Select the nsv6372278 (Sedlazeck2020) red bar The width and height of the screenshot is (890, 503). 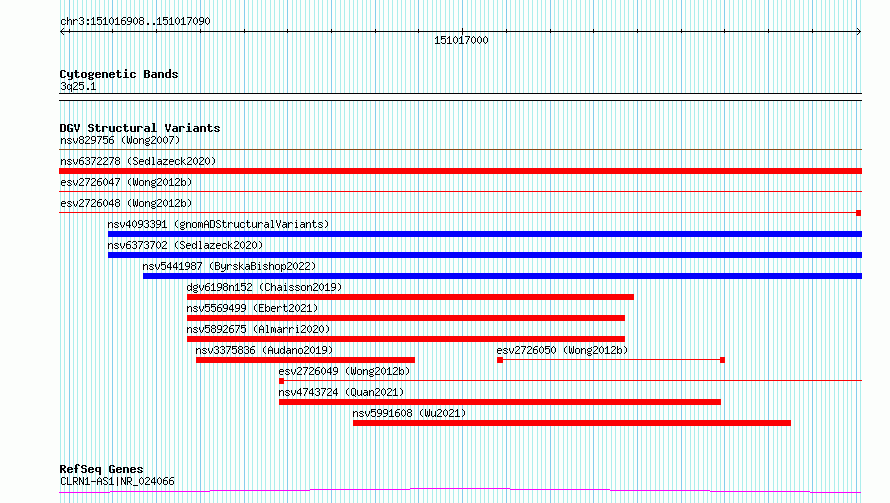point(460,171)
